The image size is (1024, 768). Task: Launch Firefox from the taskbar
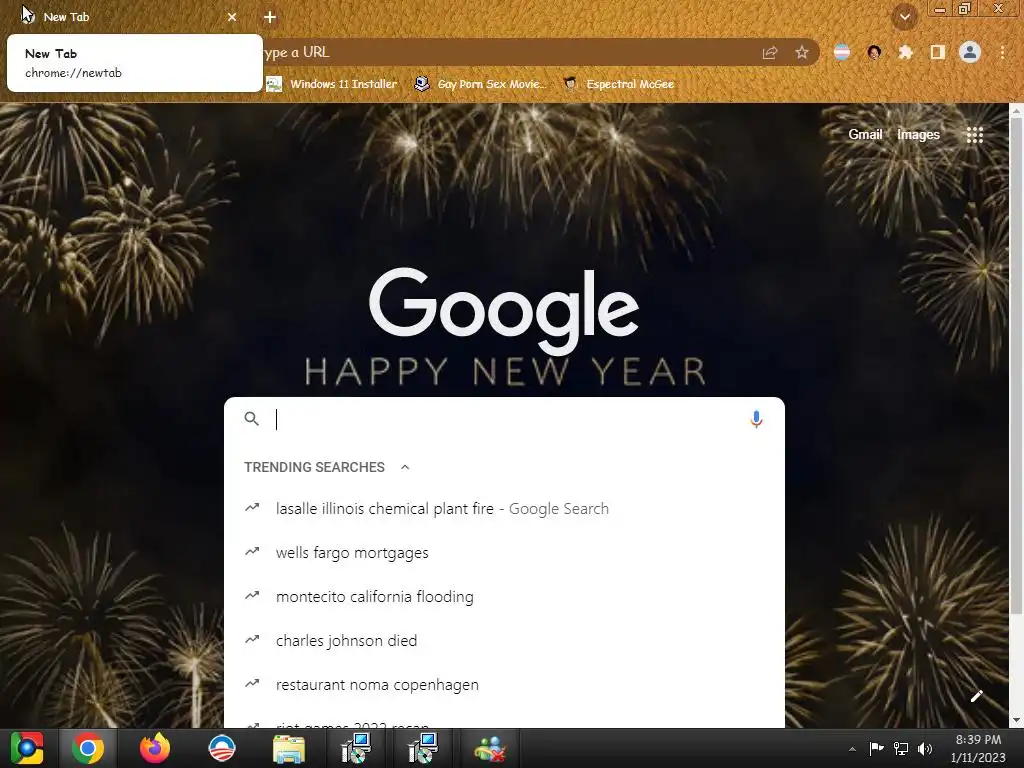(155, 748)
